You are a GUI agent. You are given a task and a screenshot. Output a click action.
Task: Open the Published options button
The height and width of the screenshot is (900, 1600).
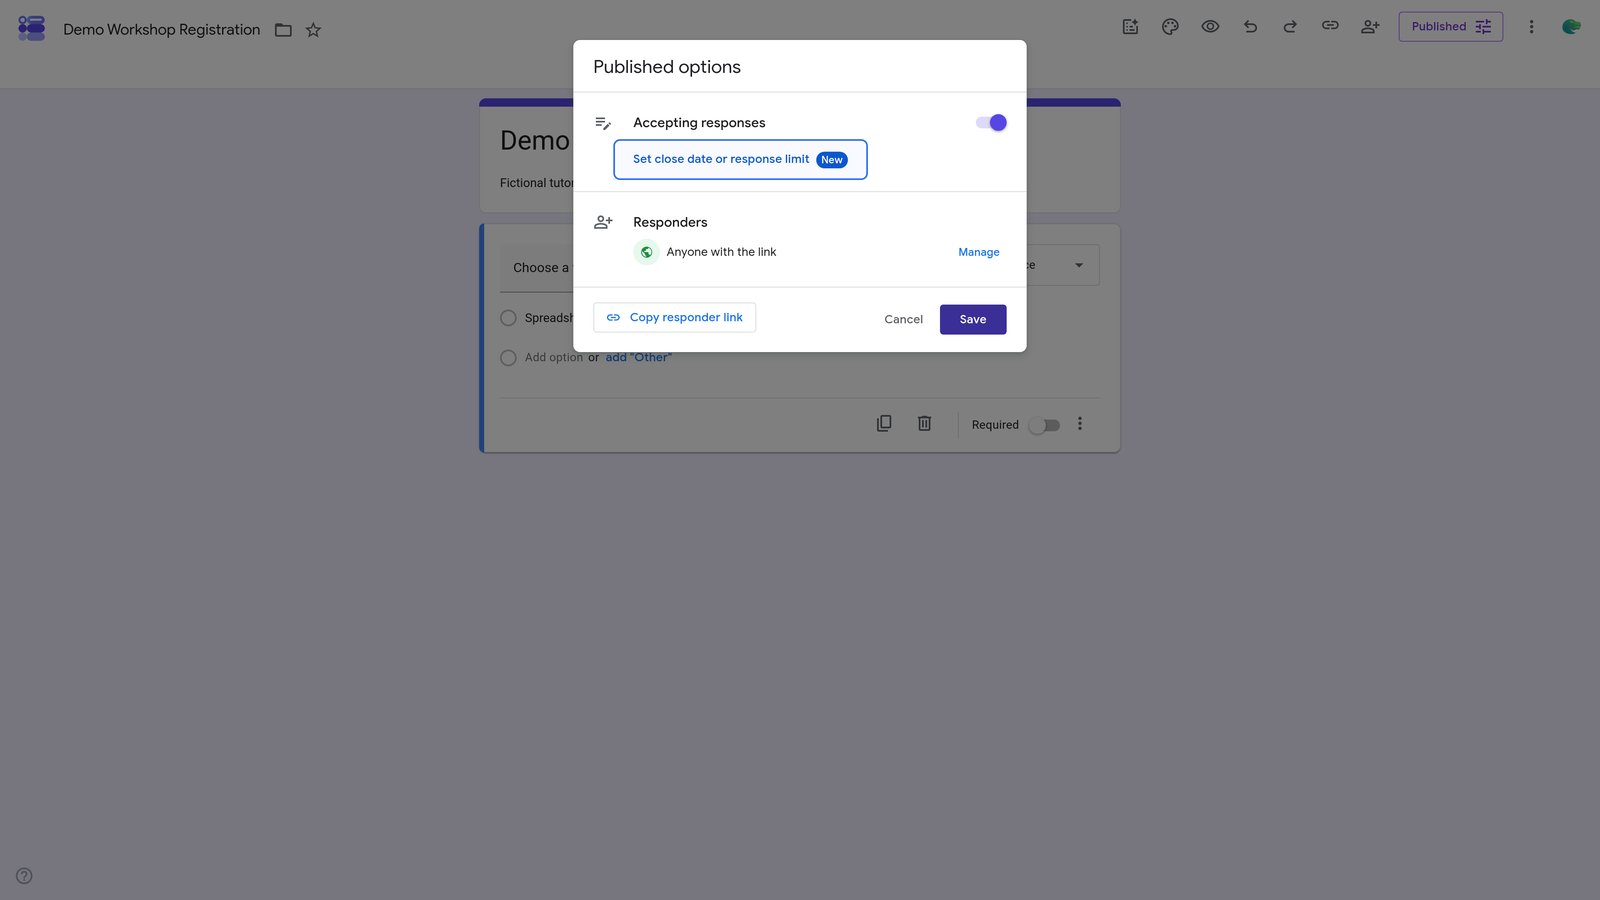(1450, 27)
